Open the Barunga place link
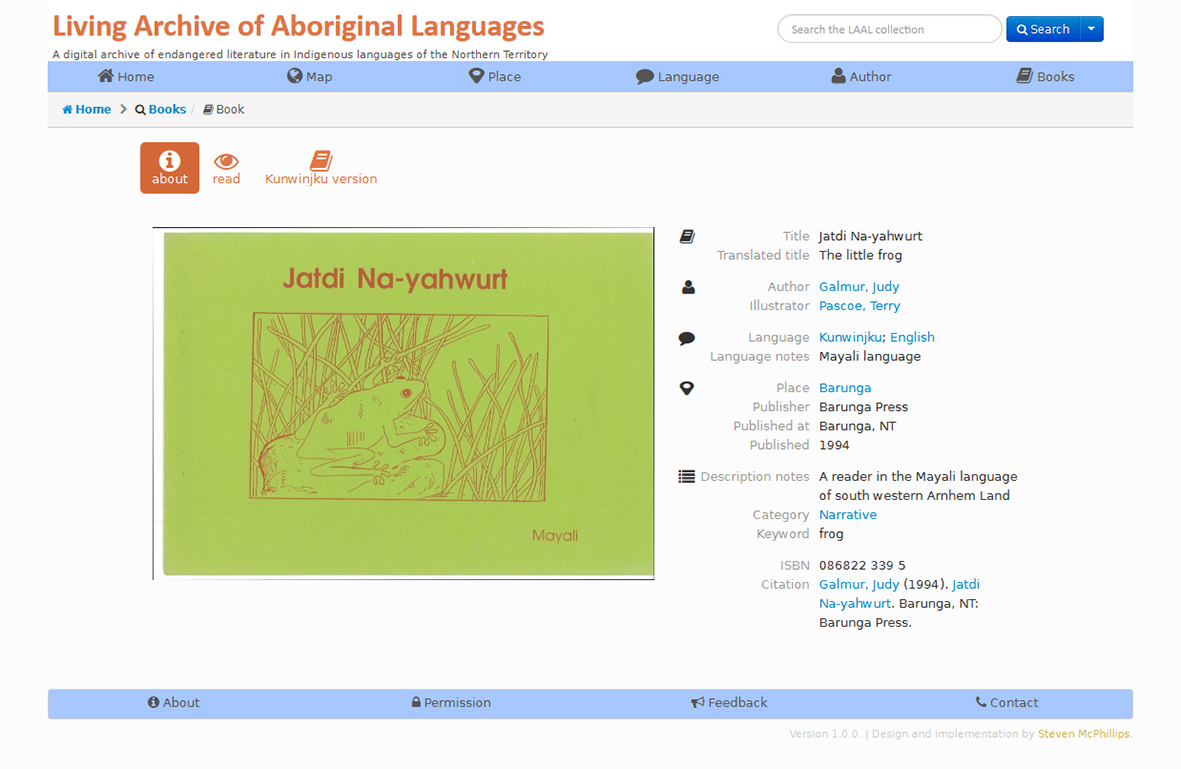The height and width of the screenshot is (769, 1181). coord(845,387)
